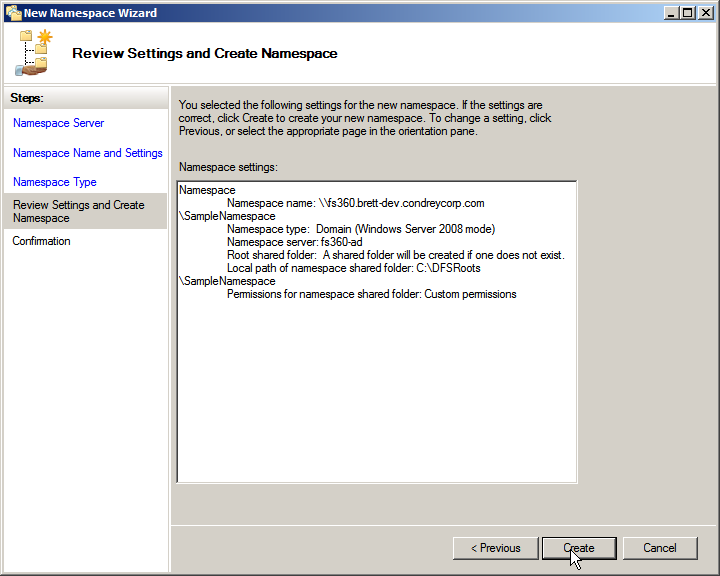
Task: Open the Namespace Server step
Action: coord(58,123)
